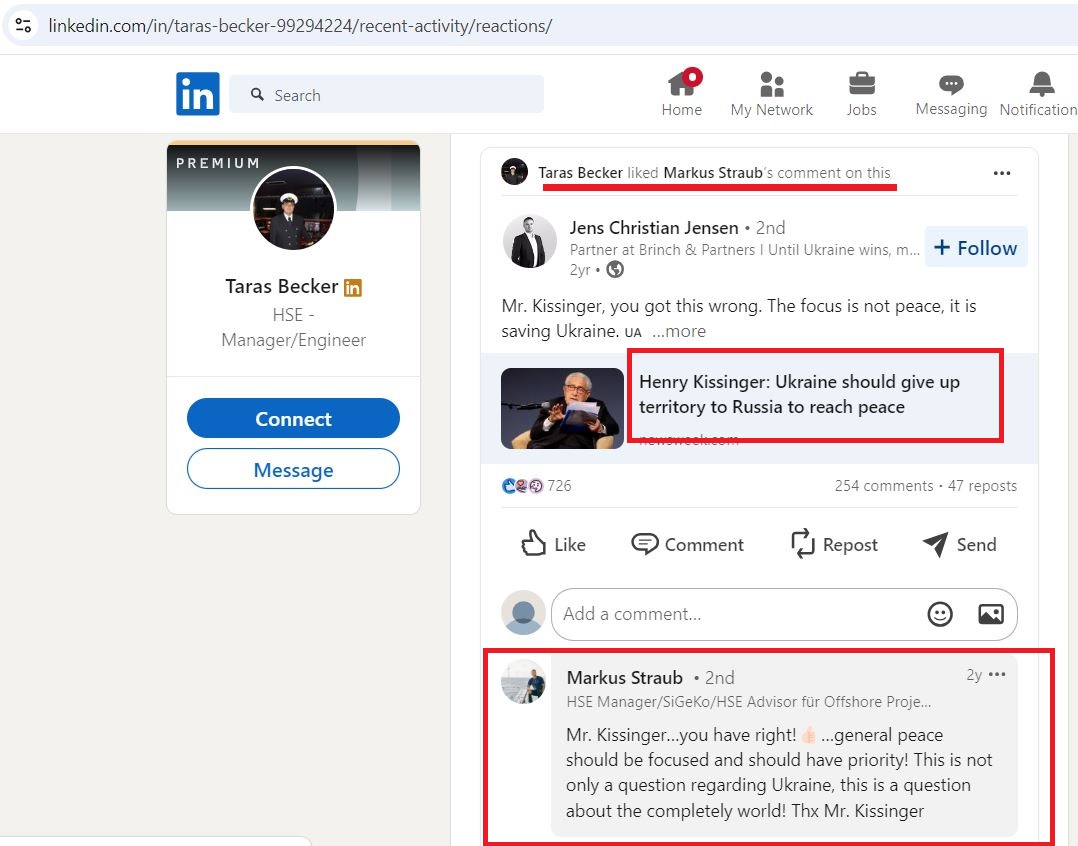Click the 726 reactions count

[x=560, y=486]
